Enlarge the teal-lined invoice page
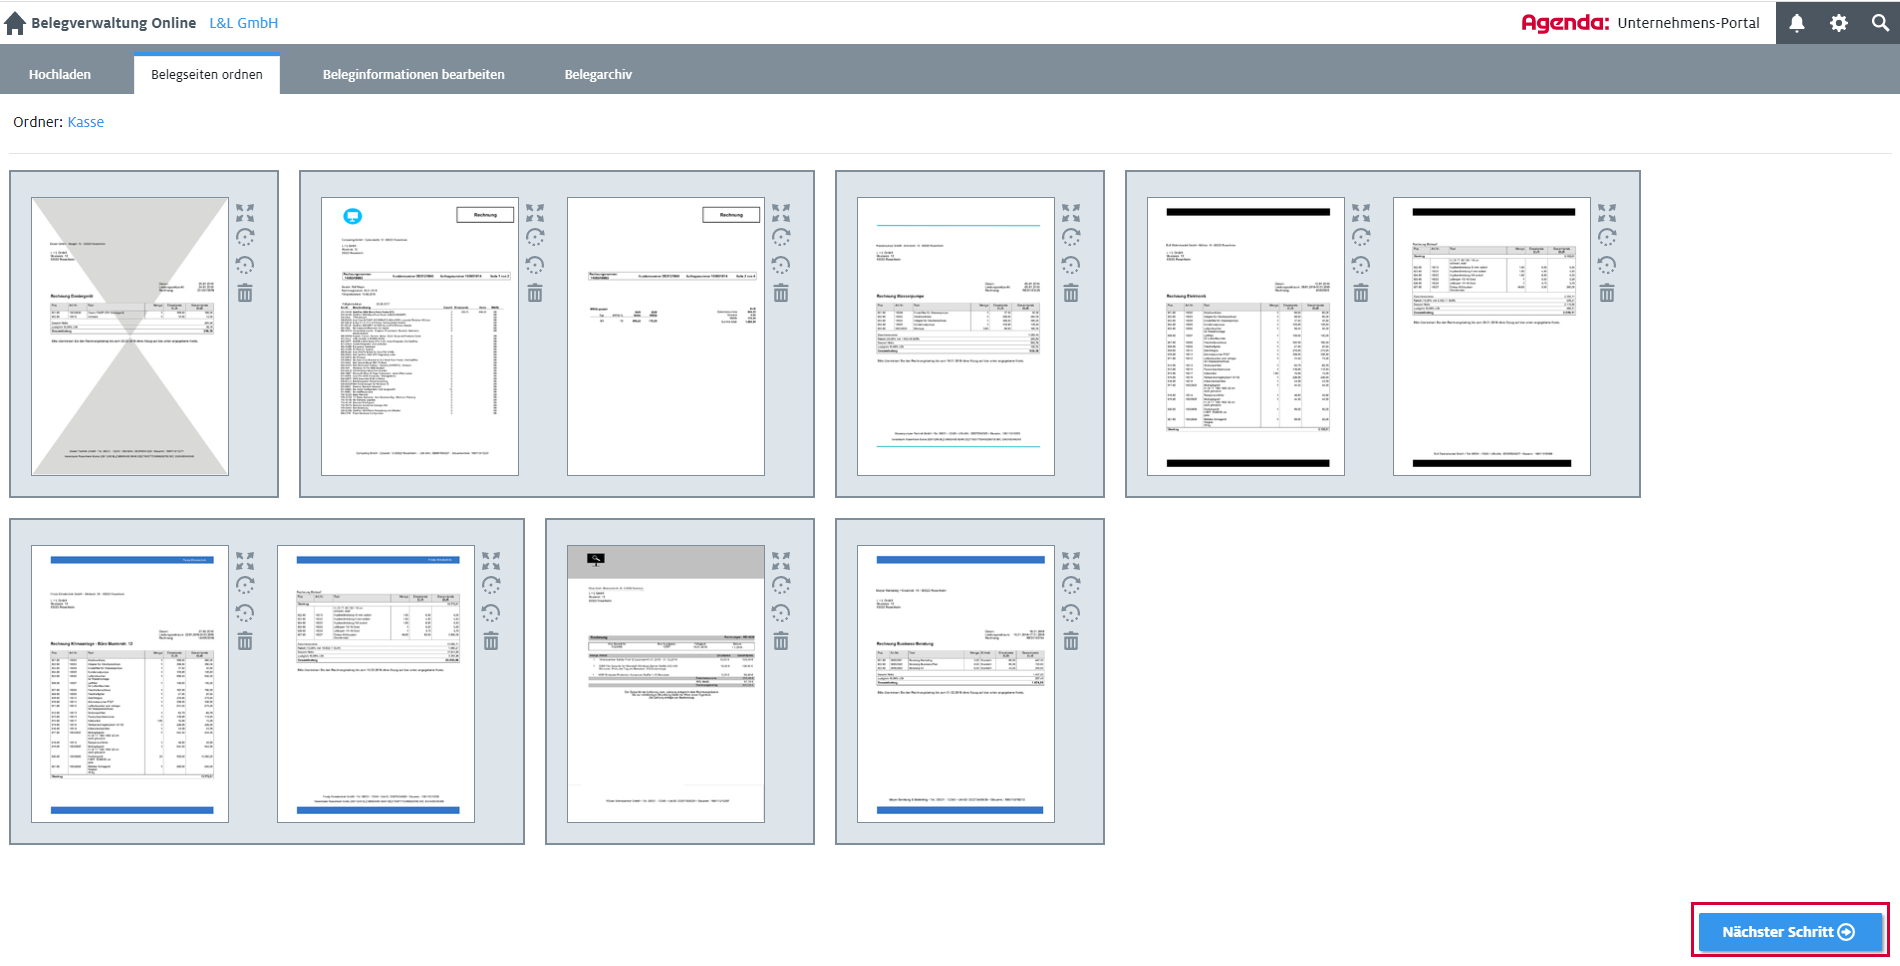Image resolution: width=1900 pixels, height=966 pixels. pos(1071,213)
